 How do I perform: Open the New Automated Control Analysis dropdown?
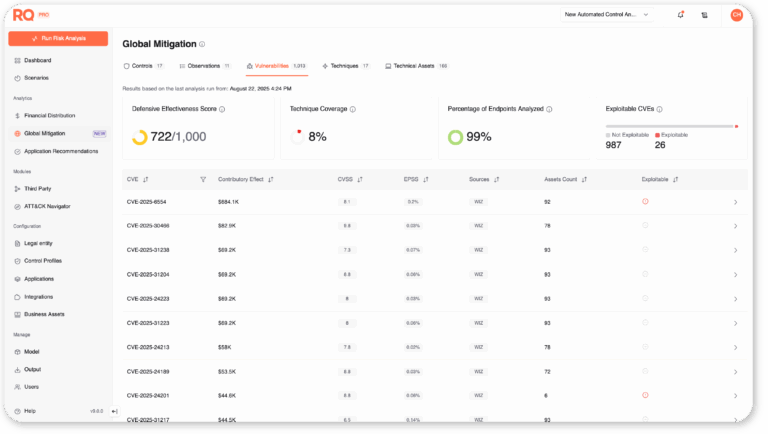click(x=607, y=15)
